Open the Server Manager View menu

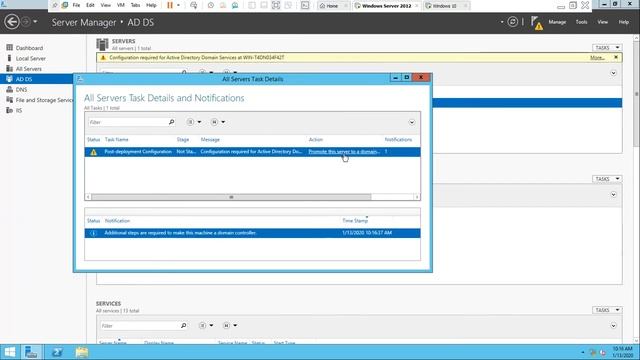click(x=602, y=22)
